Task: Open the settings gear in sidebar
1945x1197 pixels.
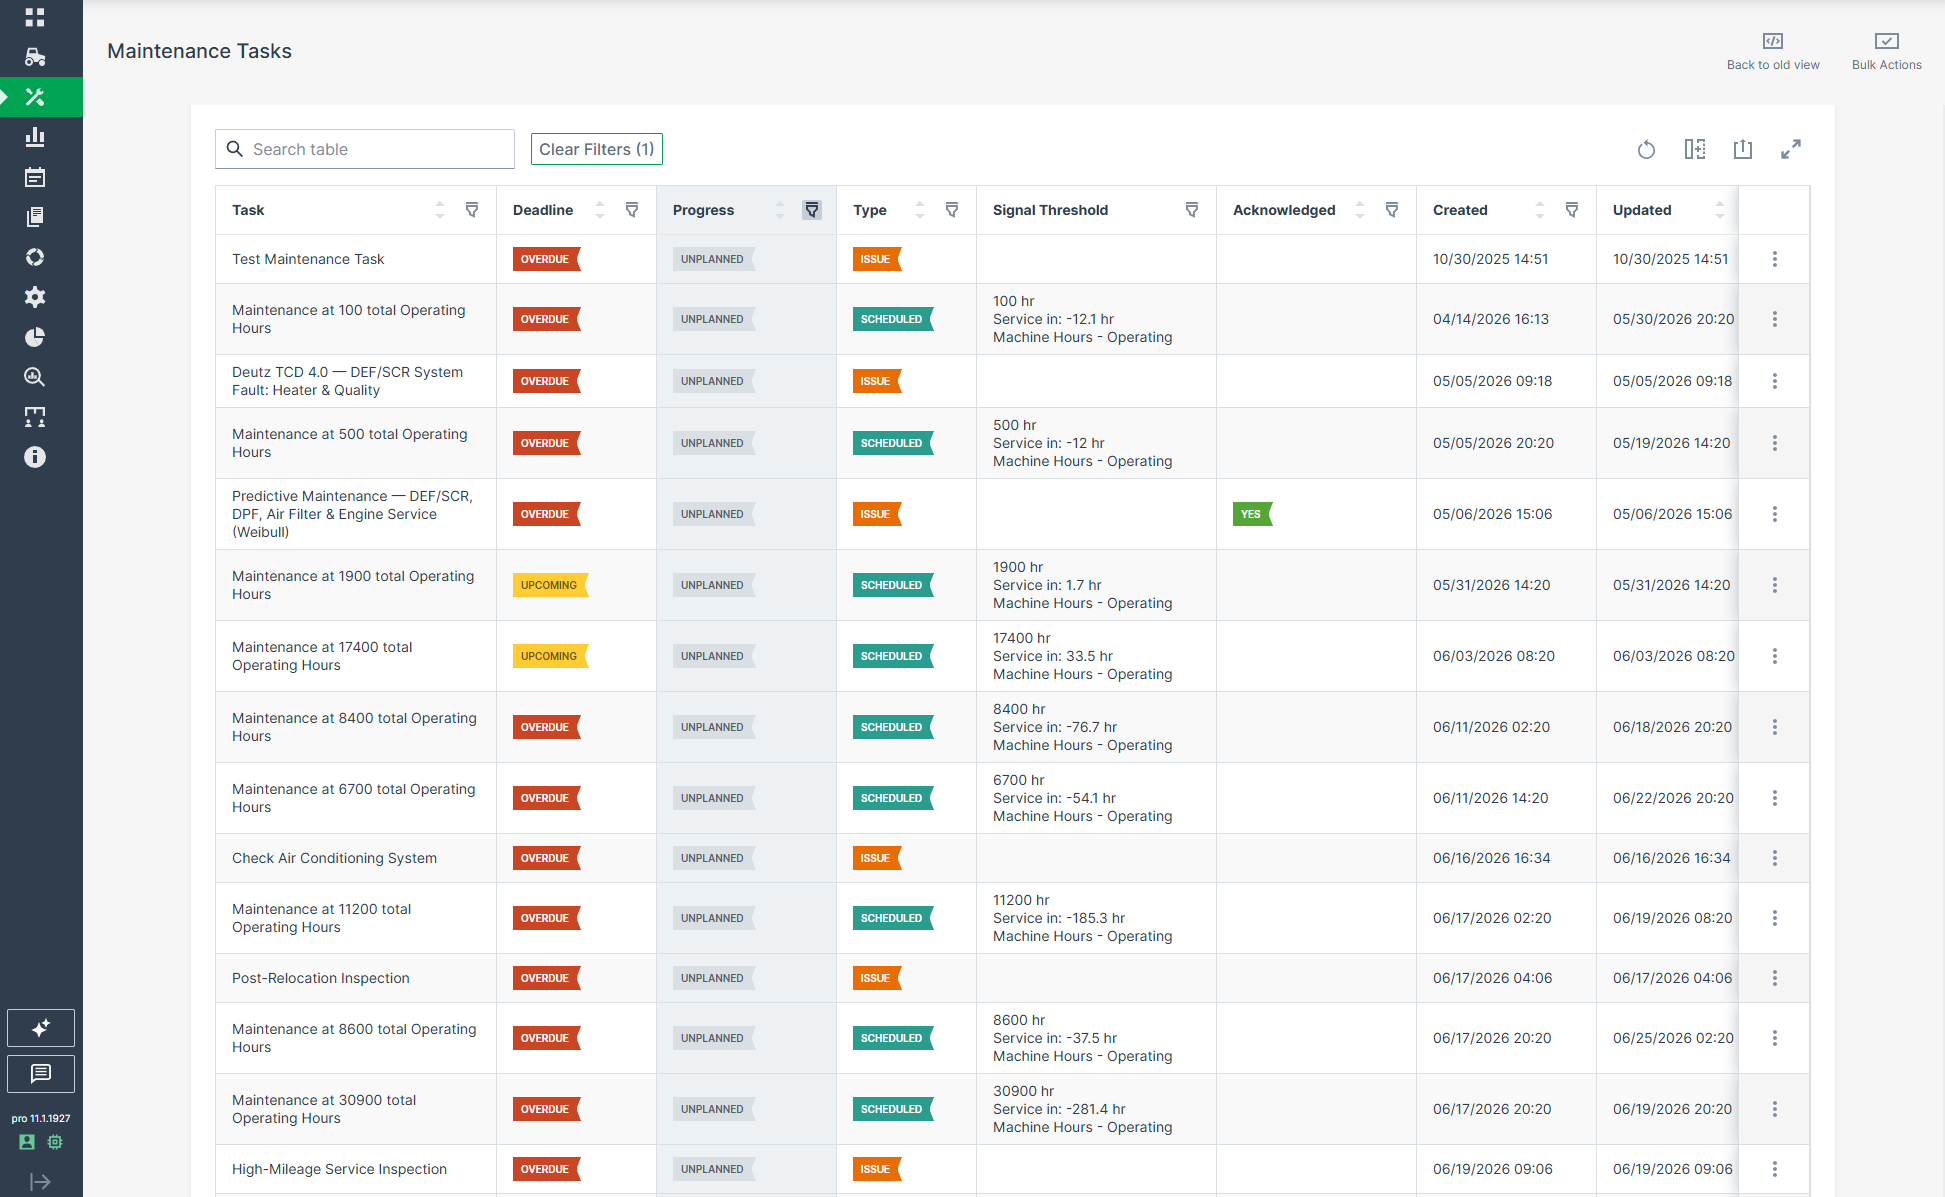Action: click(x=35, y=297)
